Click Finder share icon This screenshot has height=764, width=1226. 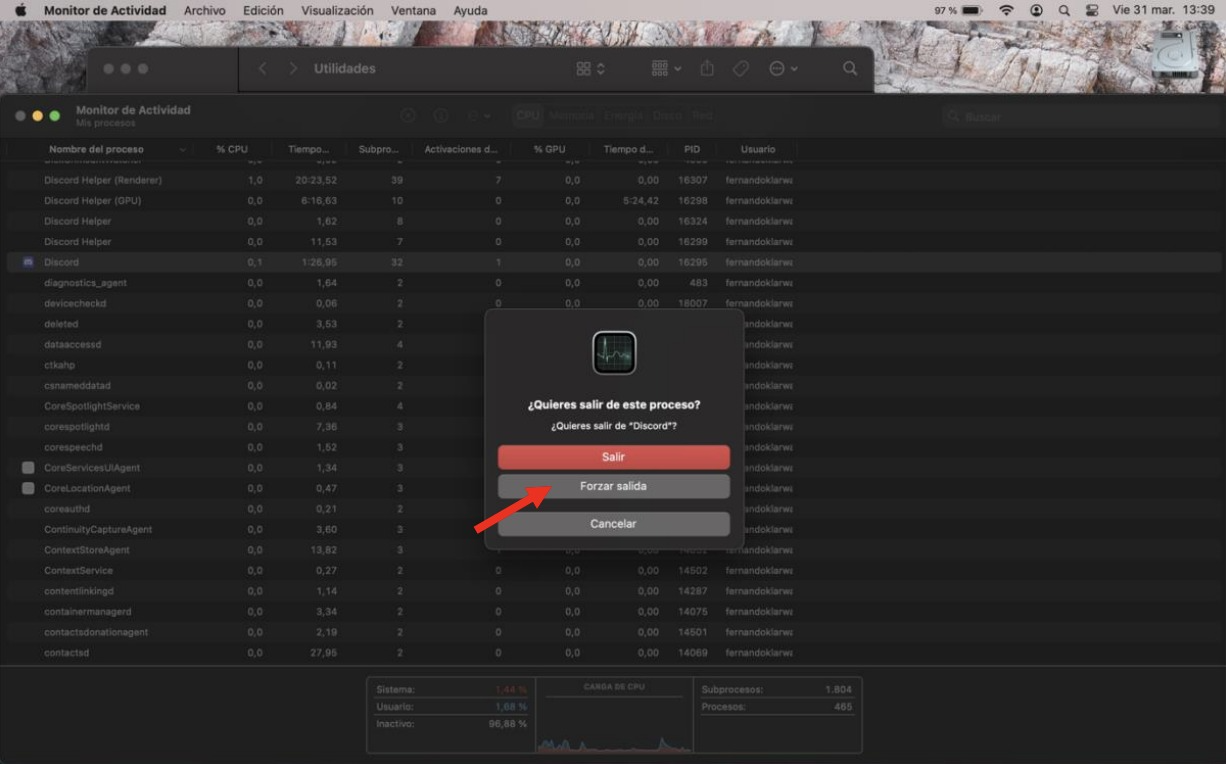pos(707,68)
